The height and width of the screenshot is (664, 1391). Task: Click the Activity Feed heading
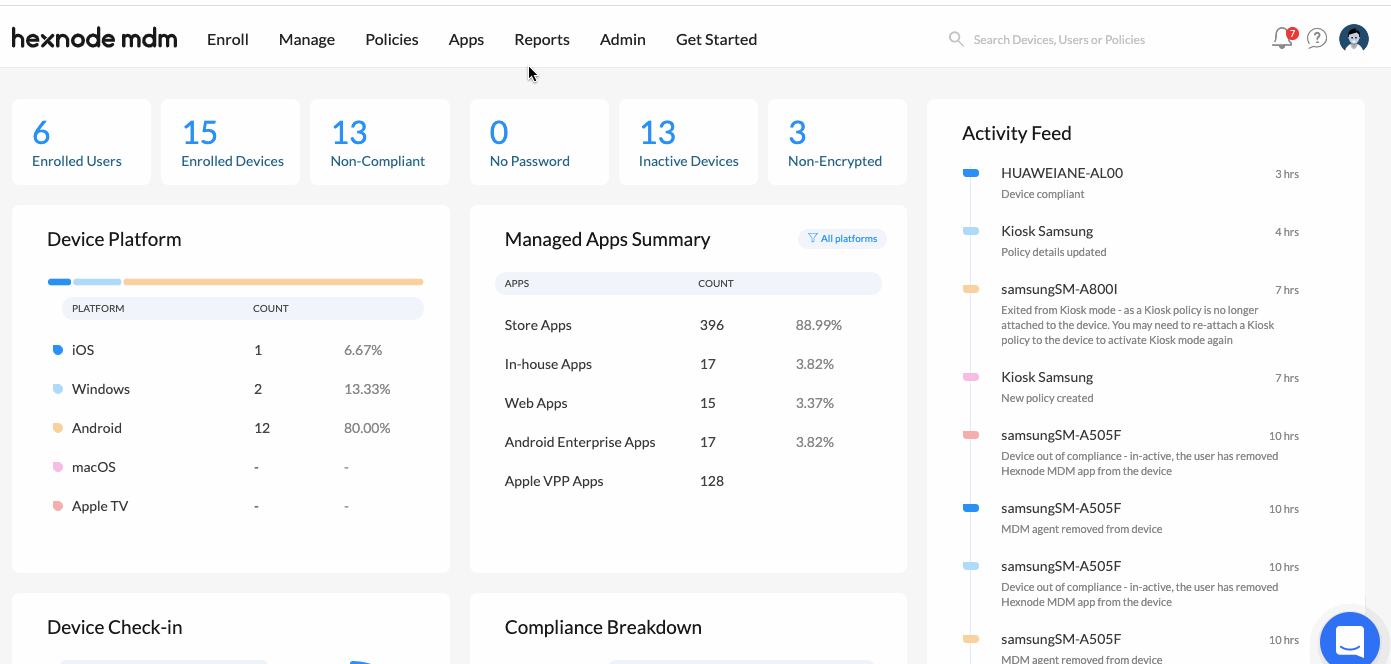(1016, 133)
